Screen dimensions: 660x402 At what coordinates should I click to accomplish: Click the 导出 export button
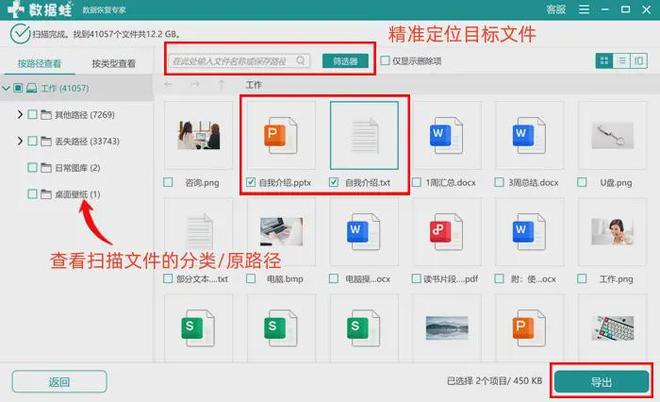click(x=601, y=382)
